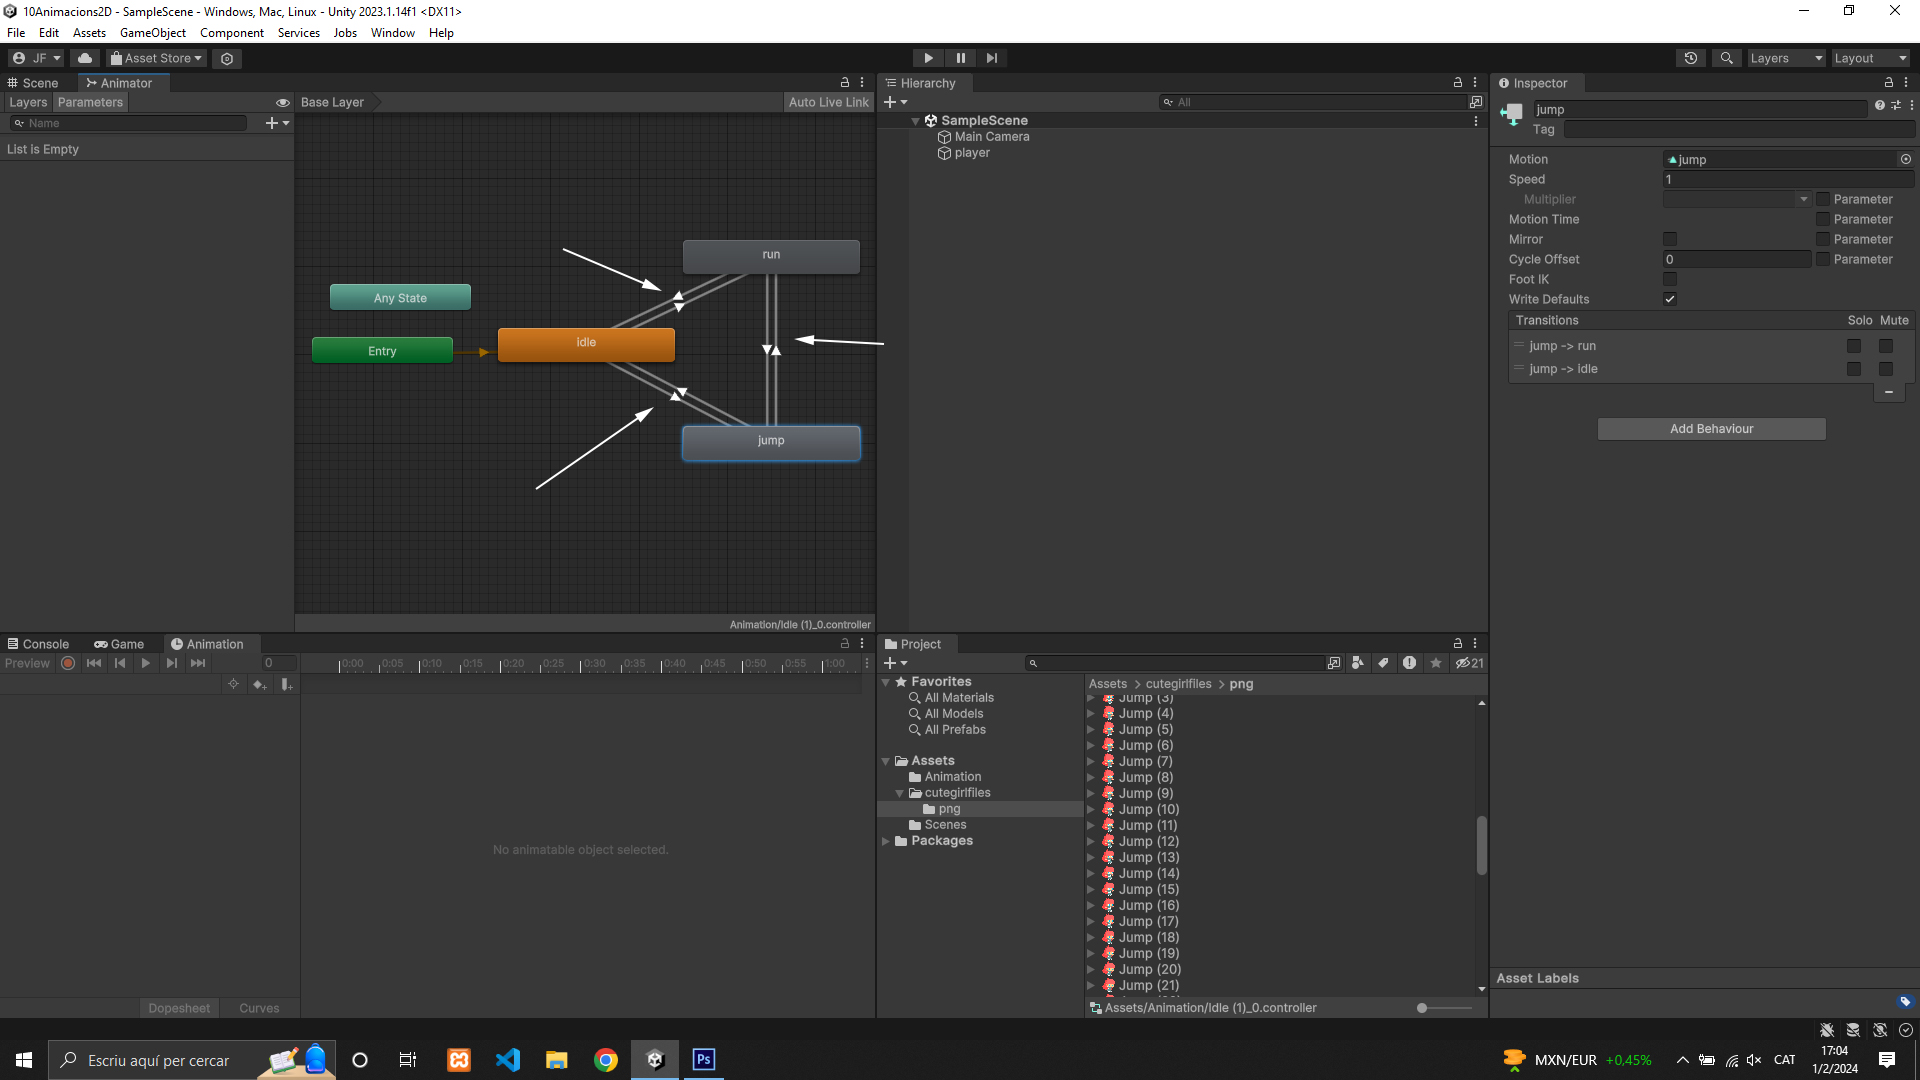Open the Layers dropdown in toolbar
This screenshot has height=1080, width=1920.
(1786, 58)
